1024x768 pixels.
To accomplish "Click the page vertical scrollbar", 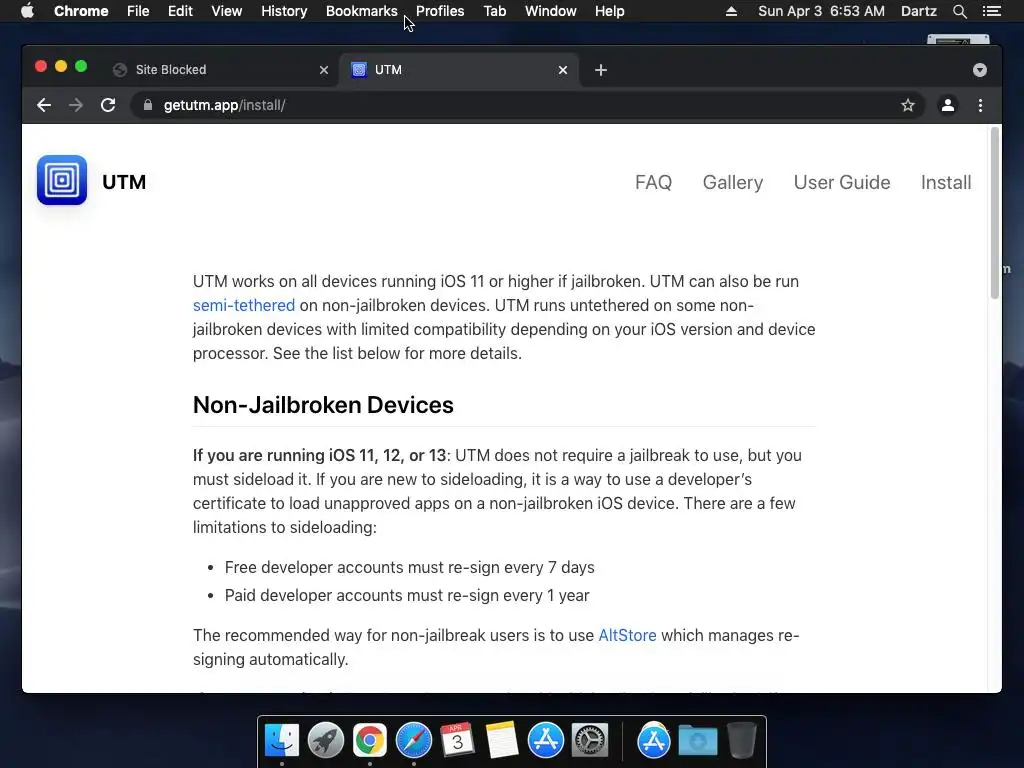I will (995, 214).
